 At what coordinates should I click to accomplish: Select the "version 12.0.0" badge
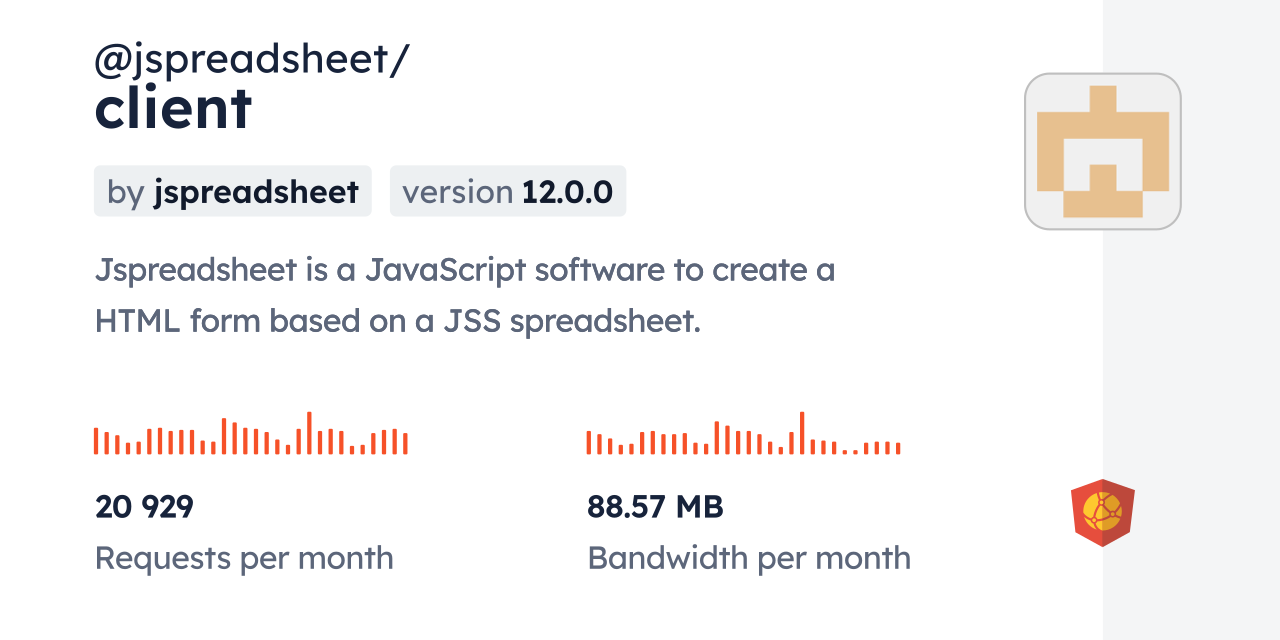click(507, 191)
